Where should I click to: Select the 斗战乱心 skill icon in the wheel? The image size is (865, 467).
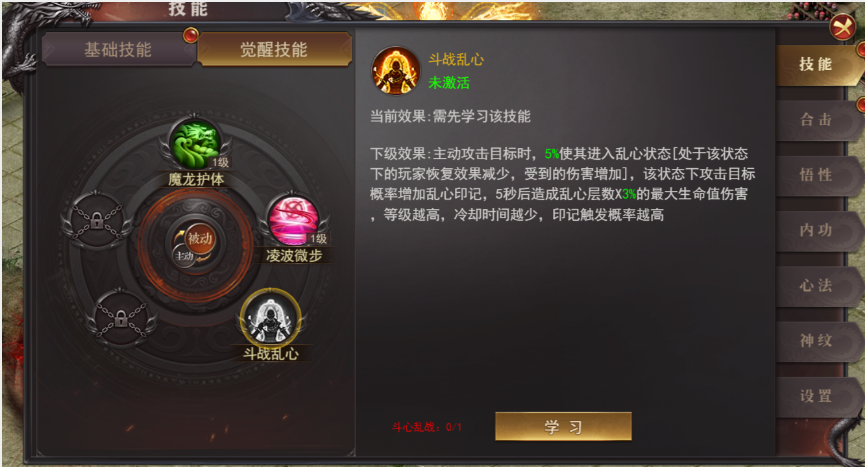[x=270, y=319]
